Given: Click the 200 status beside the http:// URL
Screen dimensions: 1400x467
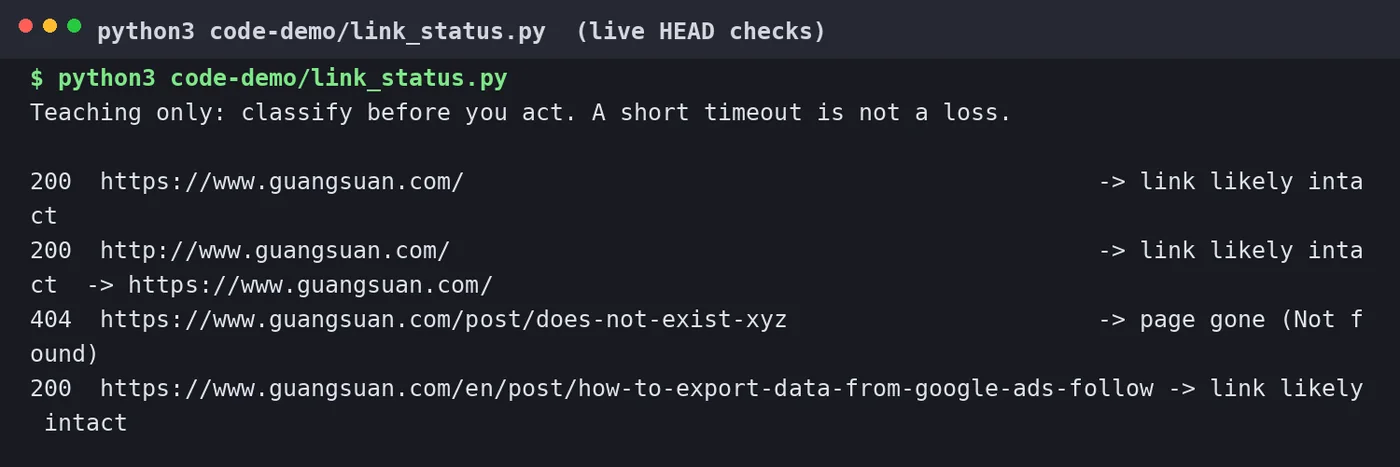Looking at the screenshot, I should point(51,250).
